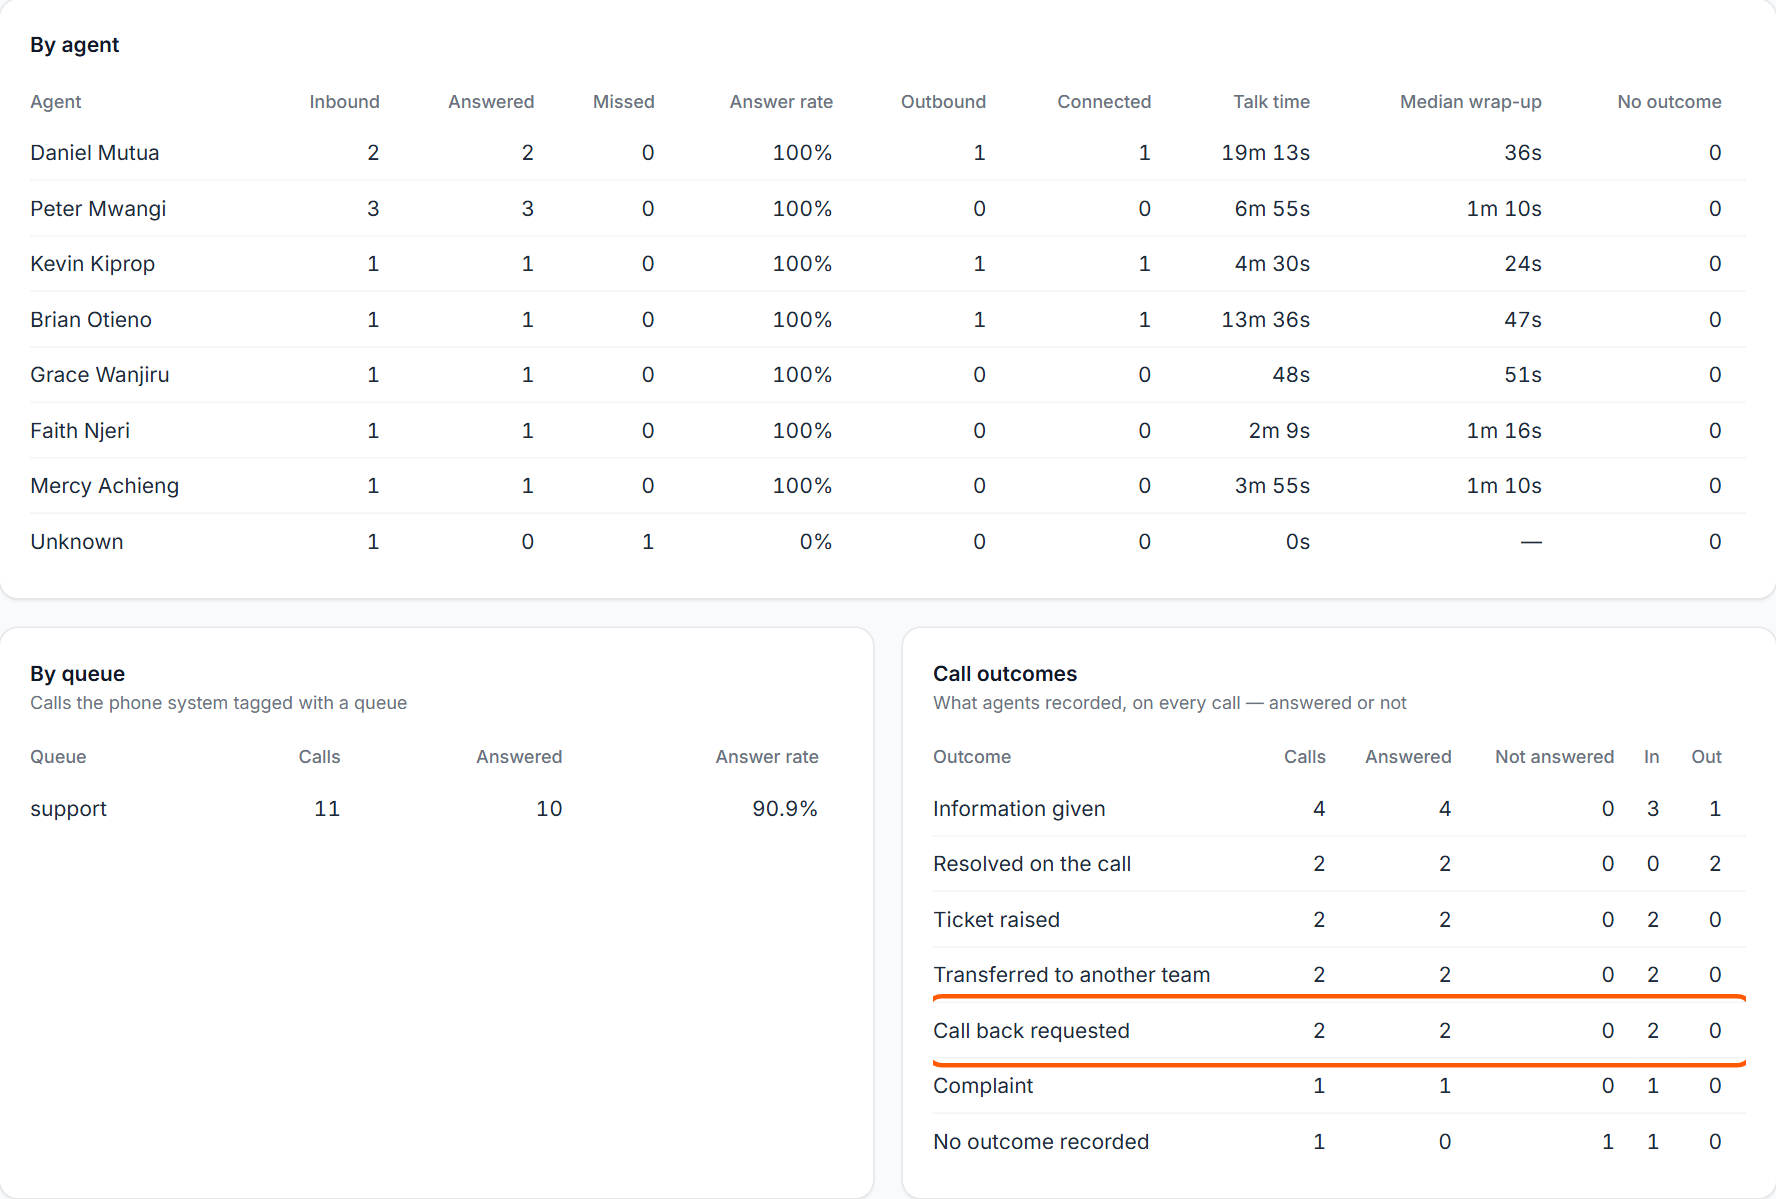Click Daniel Mutua's talk time 19m 13s

coord(1265,153)
